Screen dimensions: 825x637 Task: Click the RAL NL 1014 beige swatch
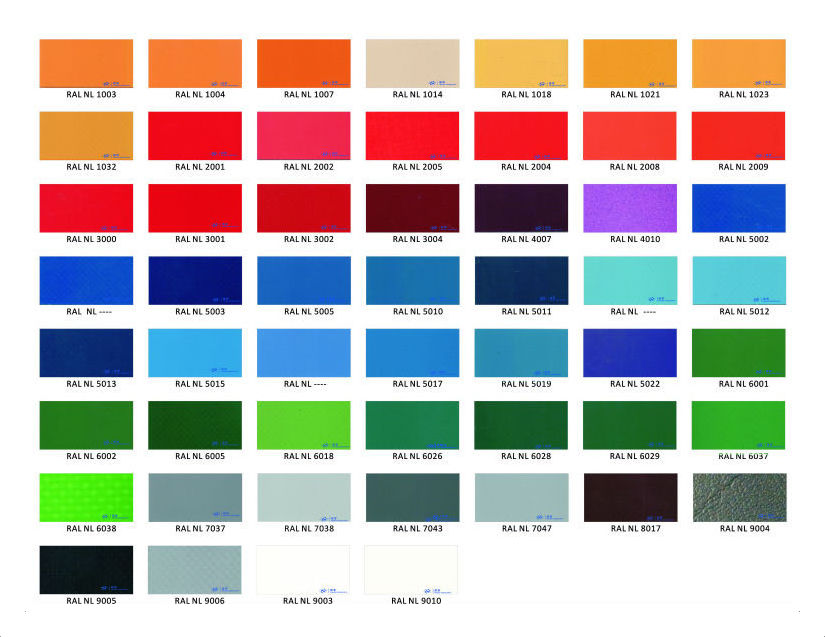(412, 63)
